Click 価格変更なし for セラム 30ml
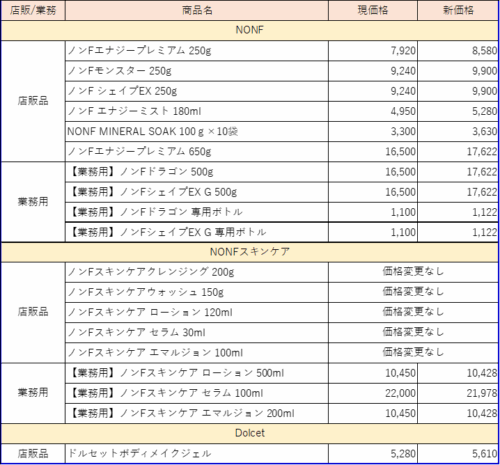The image size is (500, 465). pos(413,332)
